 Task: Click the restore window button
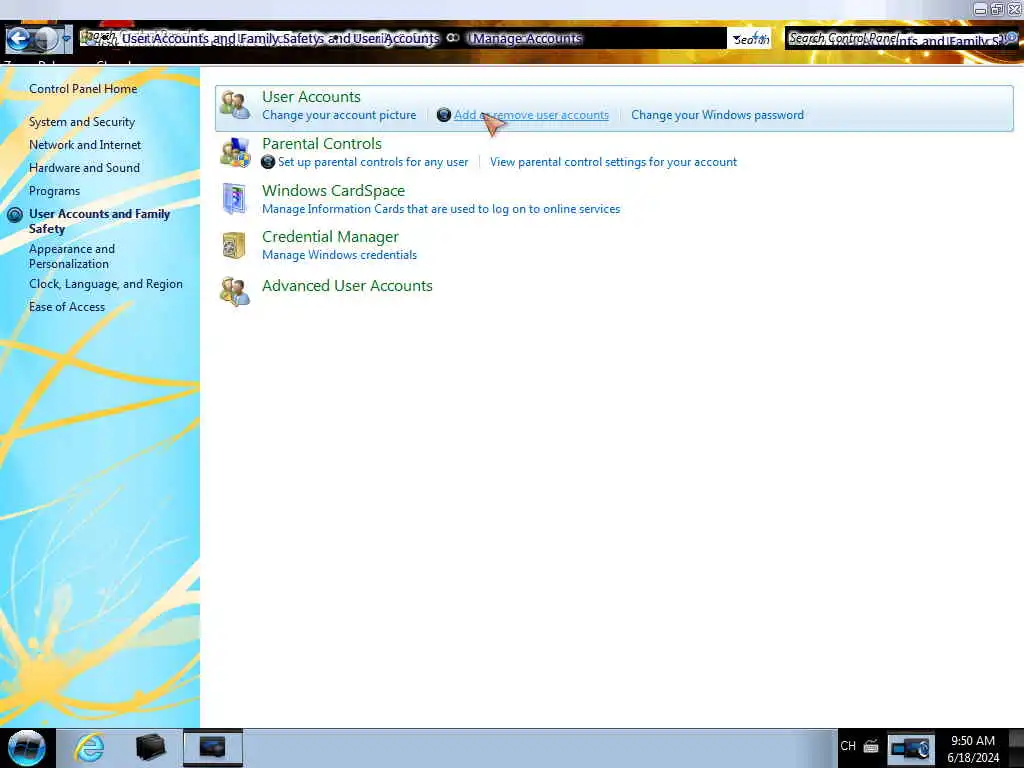pos(997,9)
